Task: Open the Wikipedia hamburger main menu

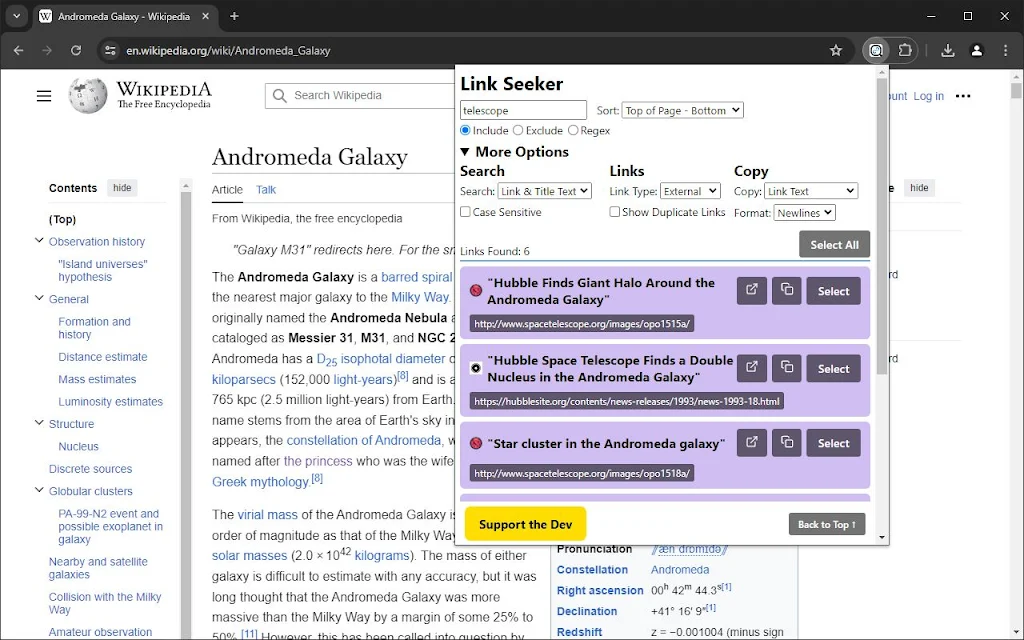Action: (x=44, y=97)
